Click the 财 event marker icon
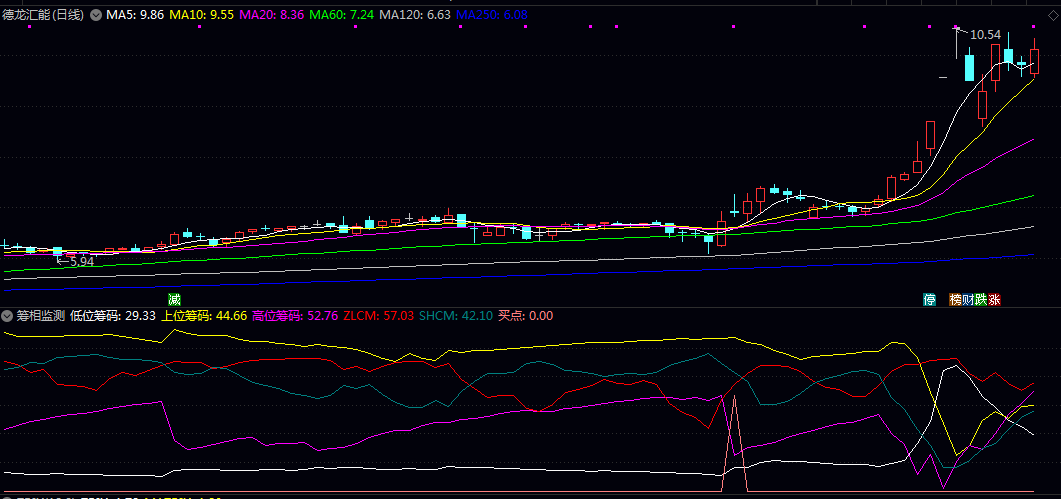 tap(968, 299)
